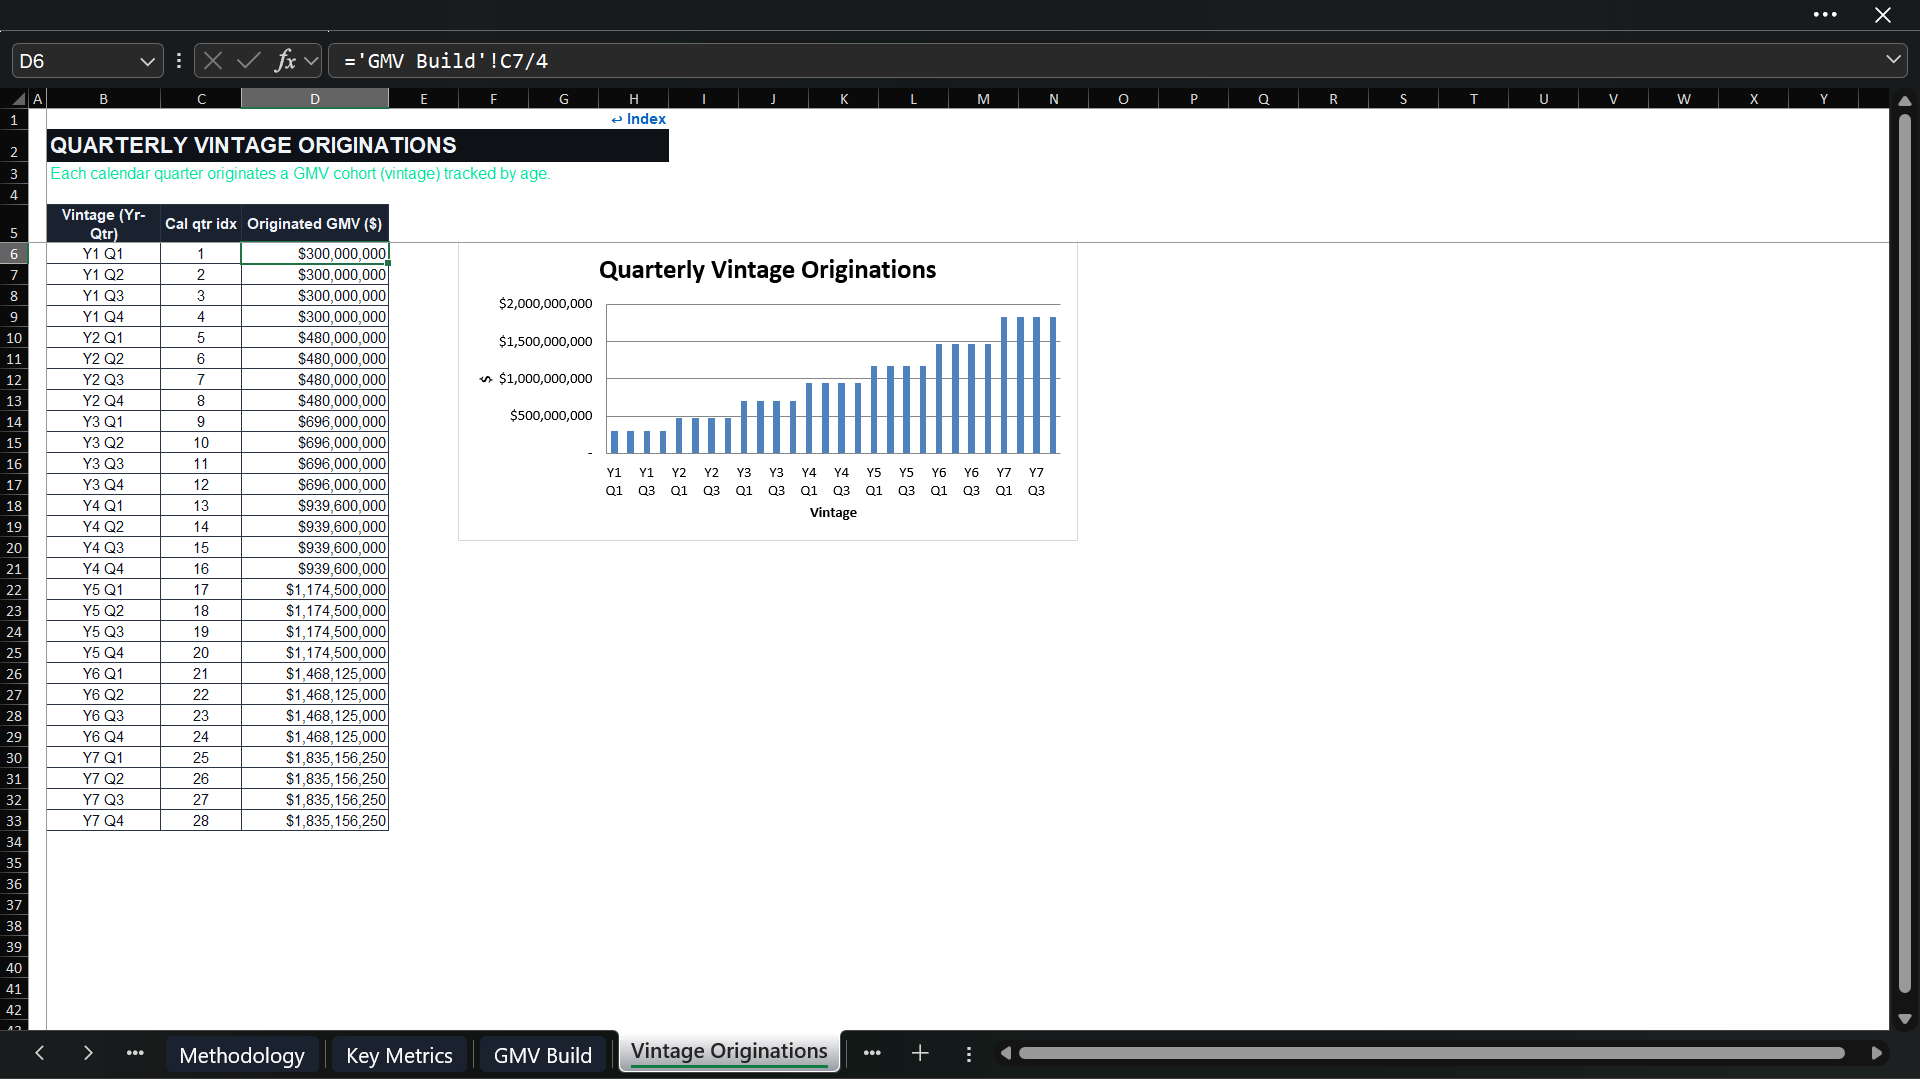
Task: Click the cancel formula X icon
Action: (x=213, y=61)
